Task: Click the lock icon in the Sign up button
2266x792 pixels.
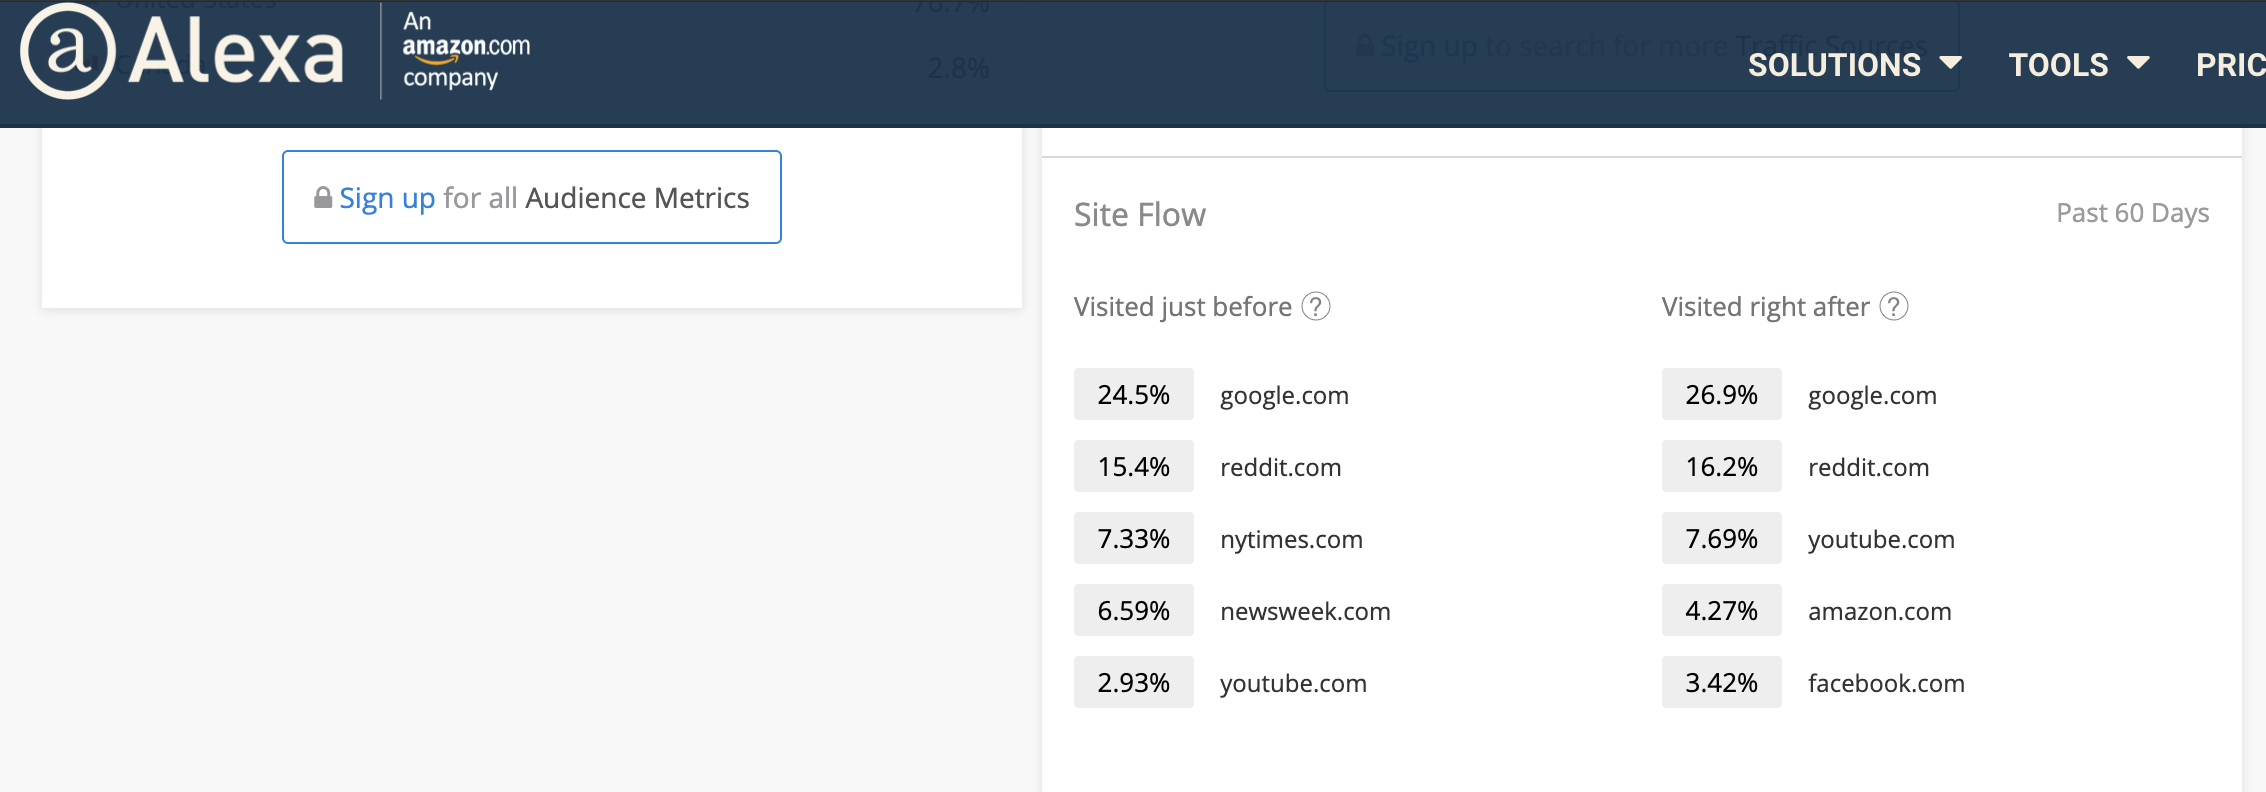Action: point(323,198)
